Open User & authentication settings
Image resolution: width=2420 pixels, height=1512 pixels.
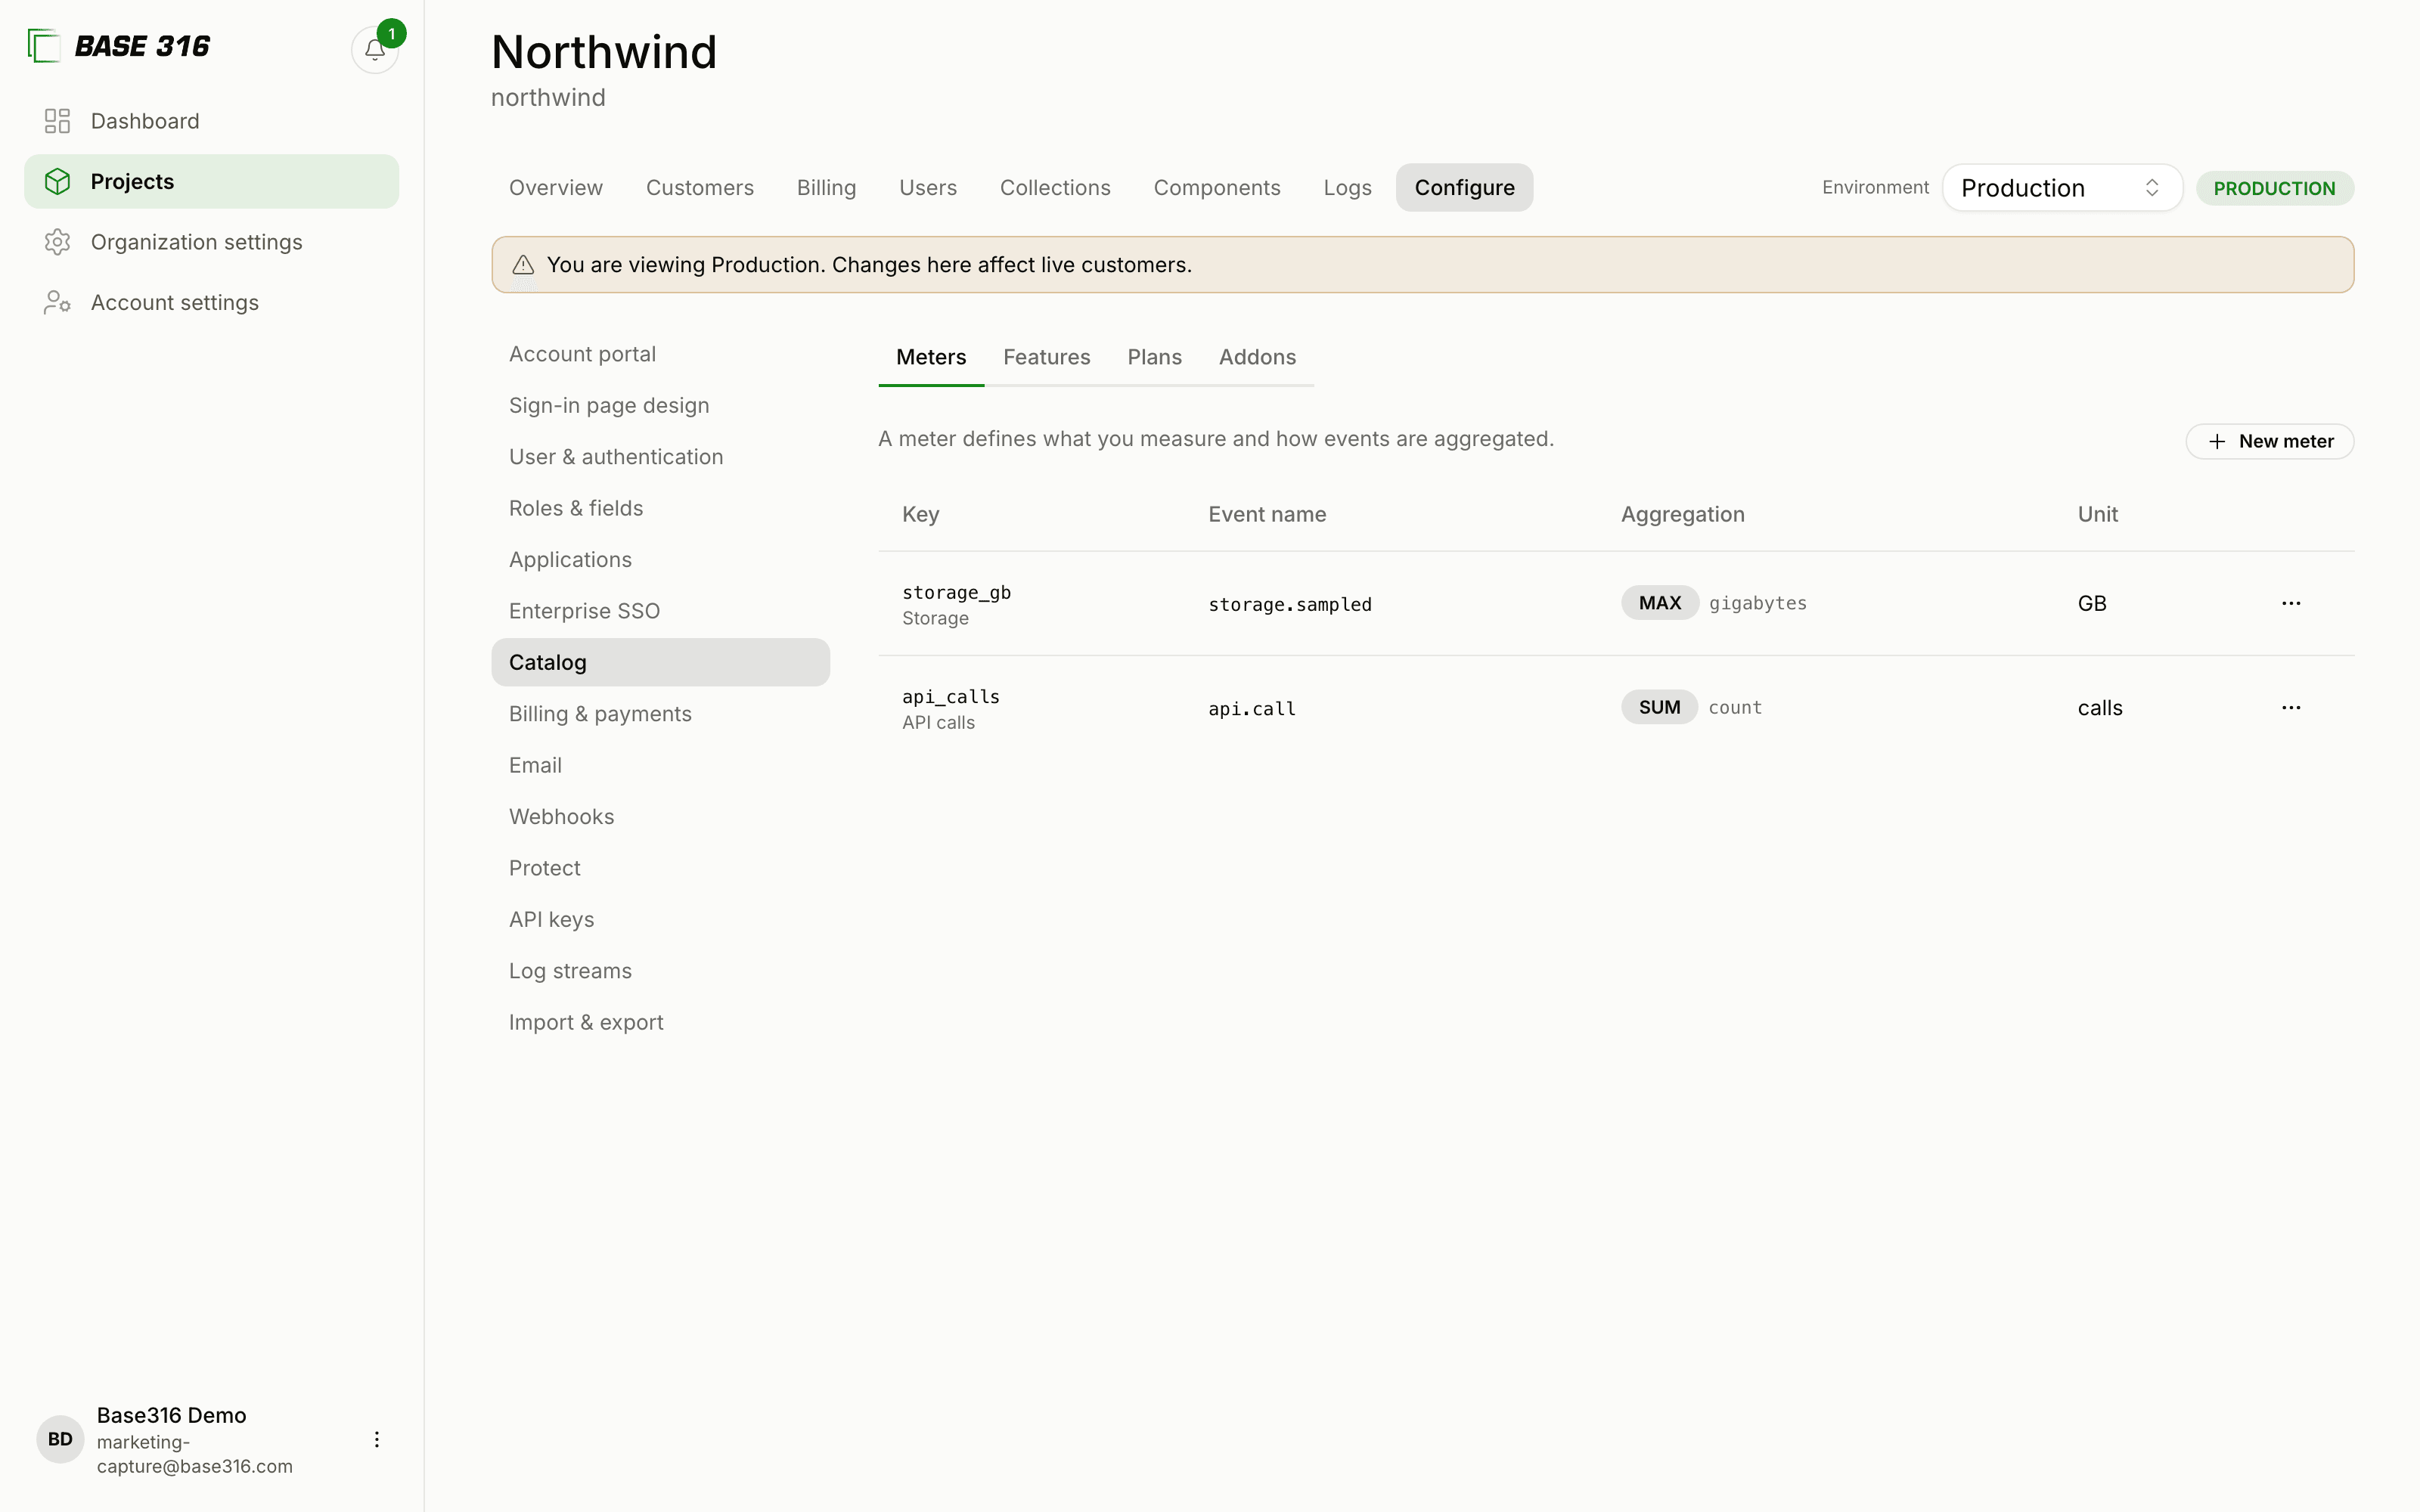tap(660, 457)
